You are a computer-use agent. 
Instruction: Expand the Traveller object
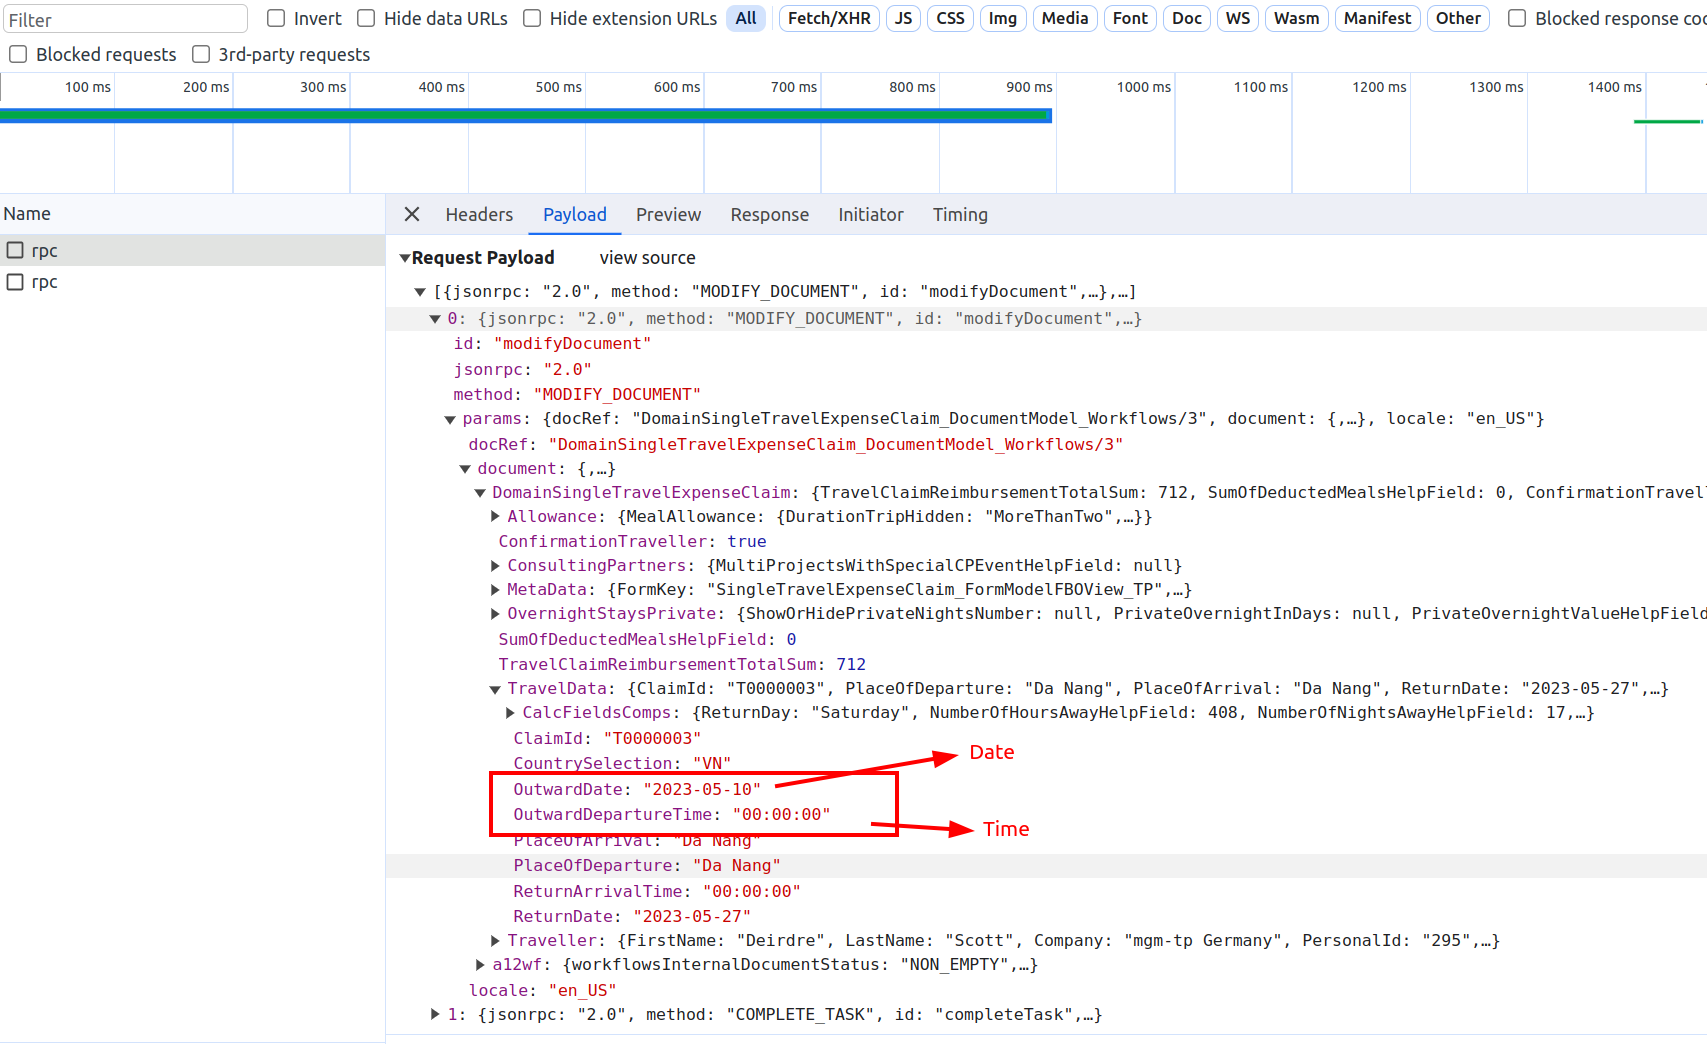coord(495,940)
